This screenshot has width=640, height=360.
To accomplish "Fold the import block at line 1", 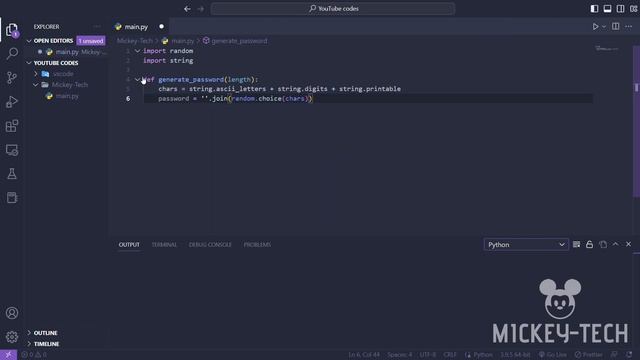I will pyautogui.click(x=138, y=51).
